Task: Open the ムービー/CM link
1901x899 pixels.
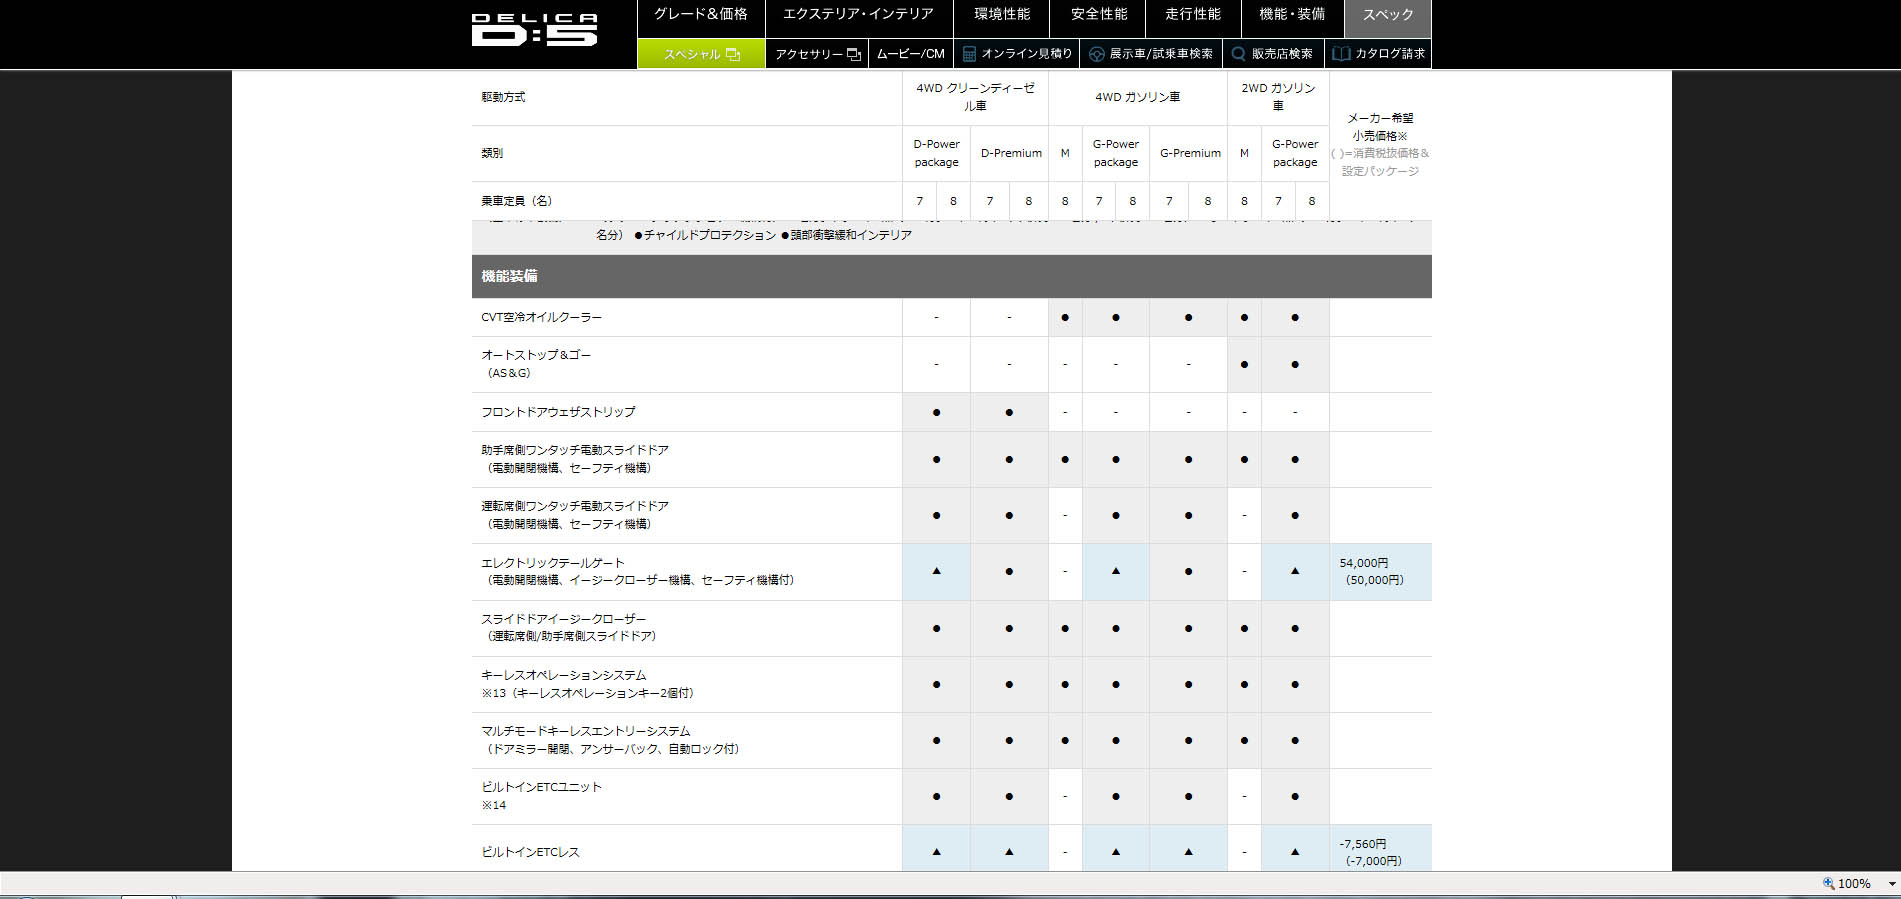Action: point(911,54)
